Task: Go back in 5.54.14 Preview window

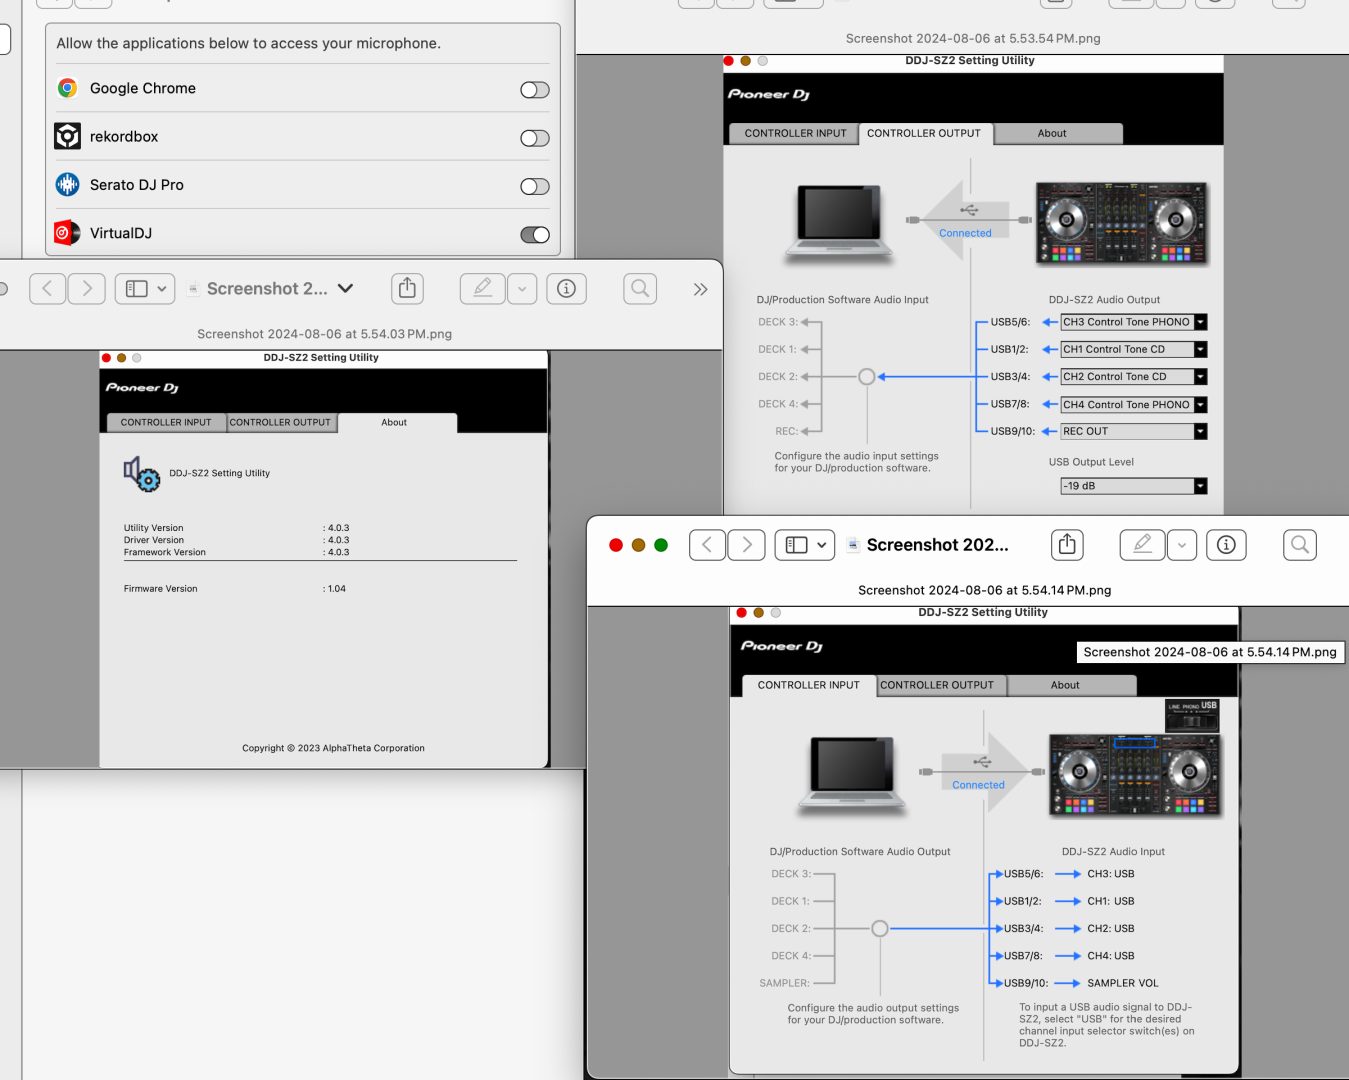Action: coord(707,545)
